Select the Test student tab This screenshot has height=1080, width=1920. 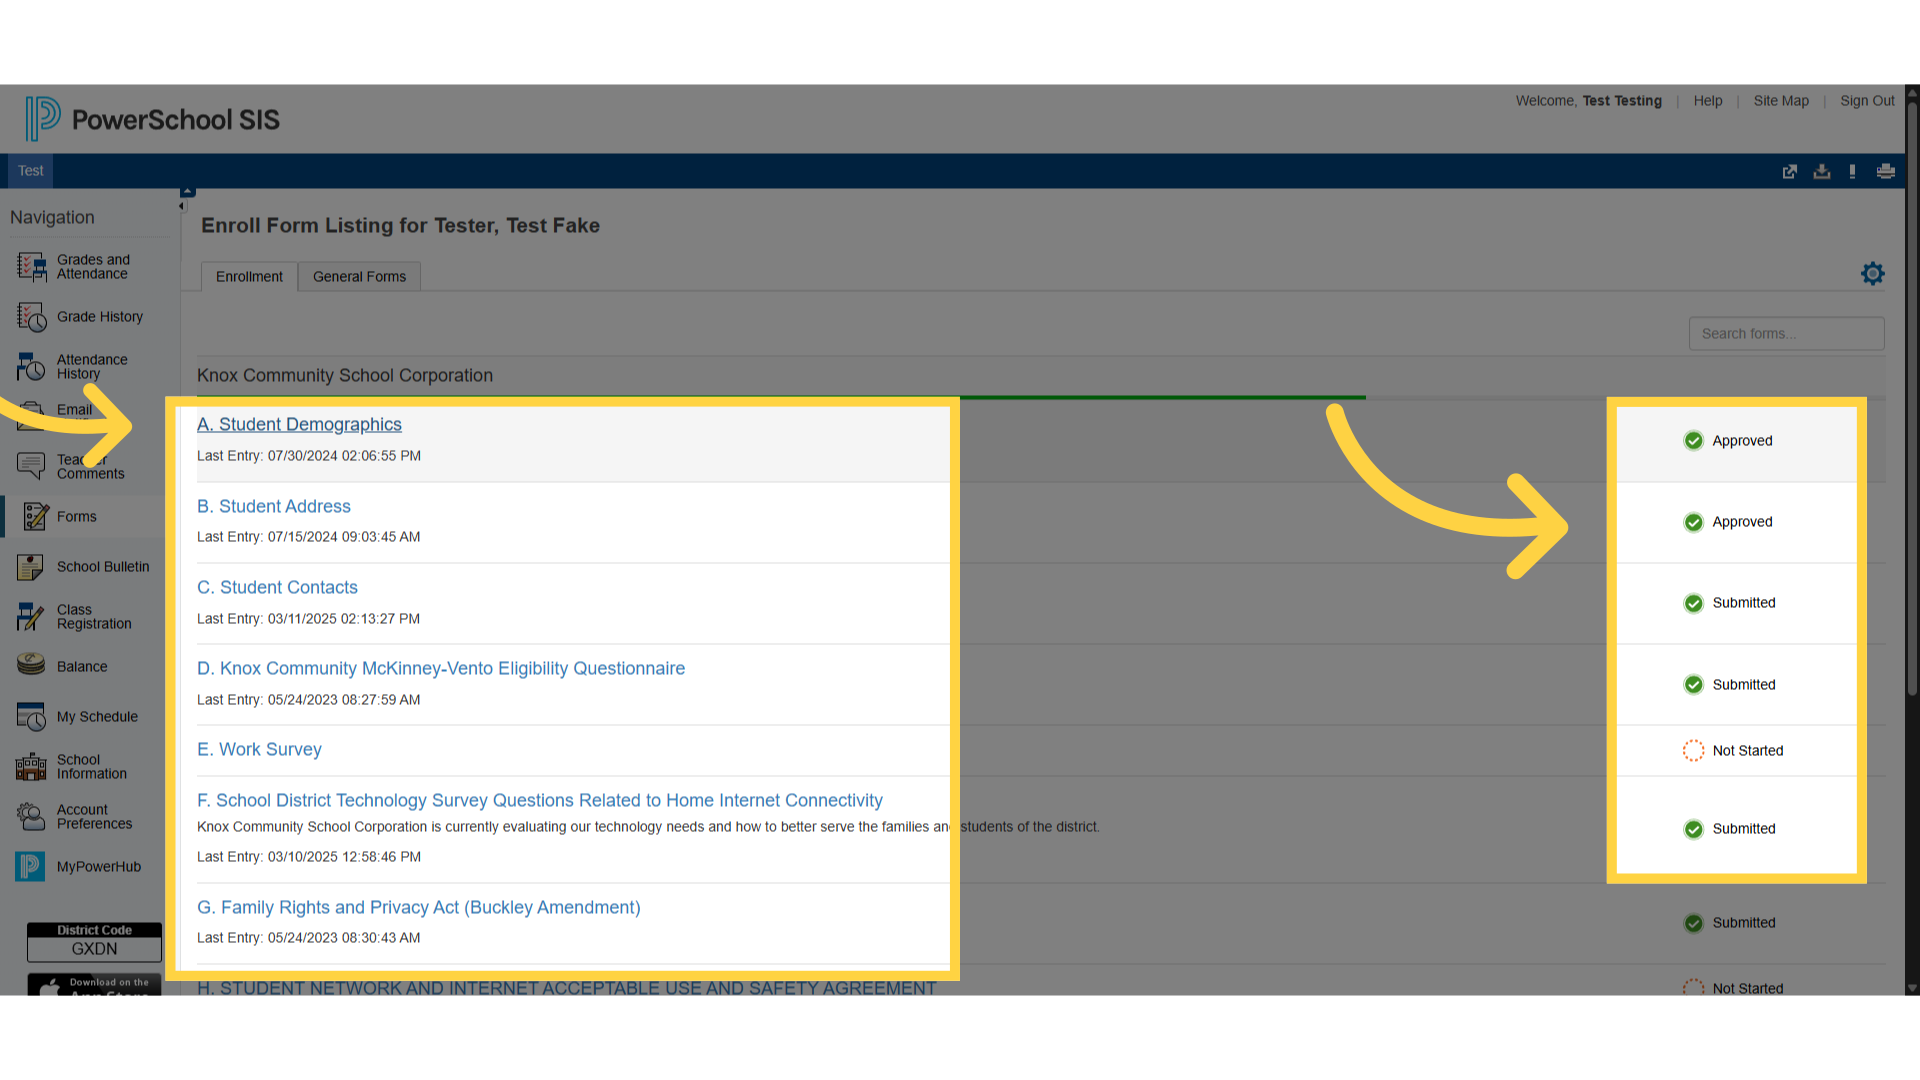(31, 171)
